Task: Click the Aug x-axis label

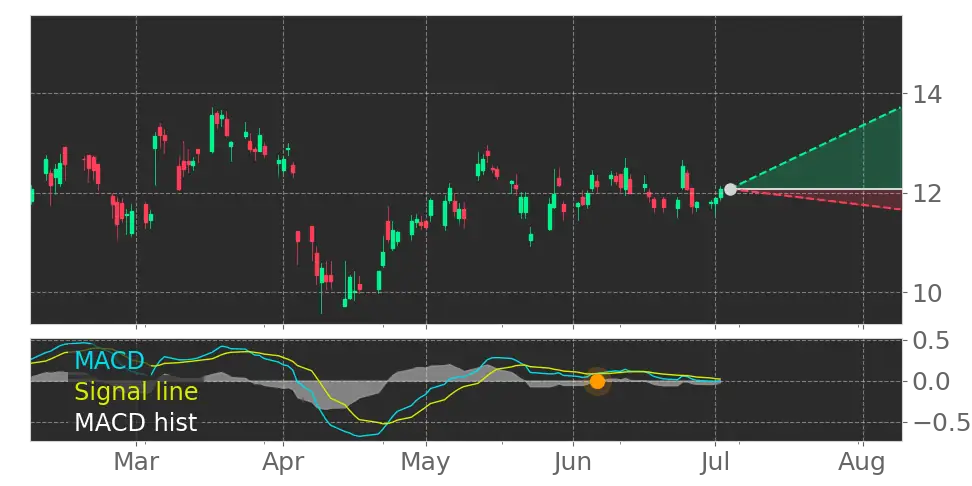Action: coord(863,463)
